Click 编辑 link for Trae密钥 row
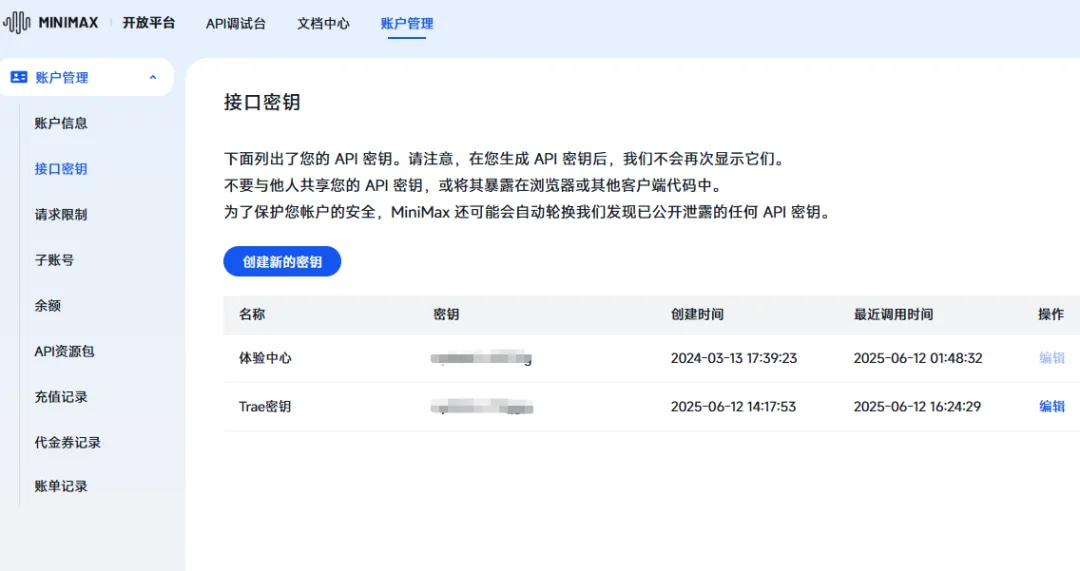The image size is (1080, 571). click(x=1052, y=406)
